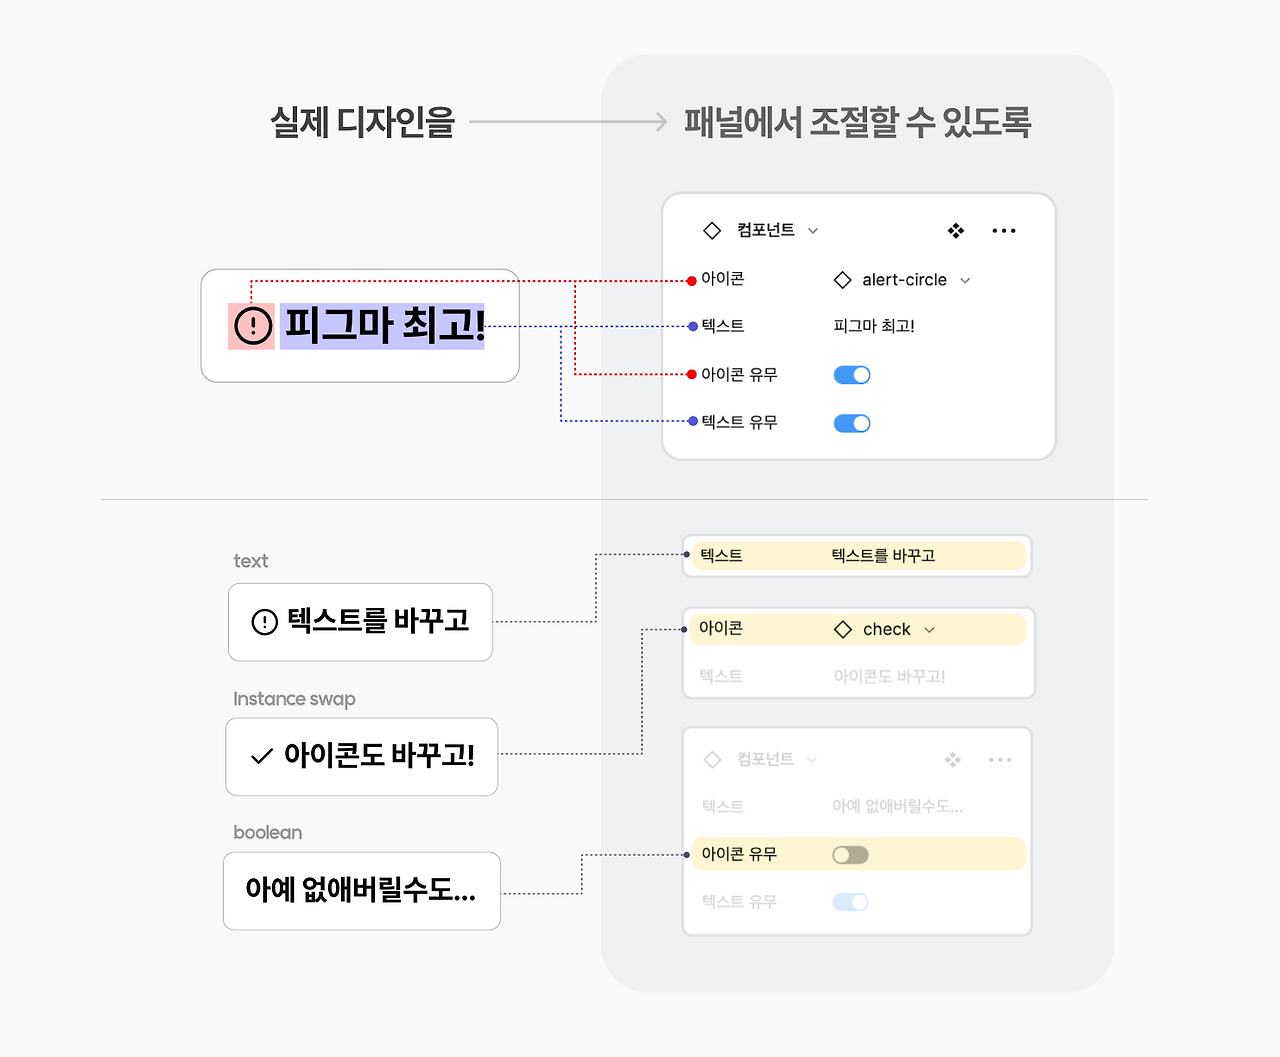
Task: Click the 패널에서 조절할 수 있도록 heading
Action: [857, 122]
